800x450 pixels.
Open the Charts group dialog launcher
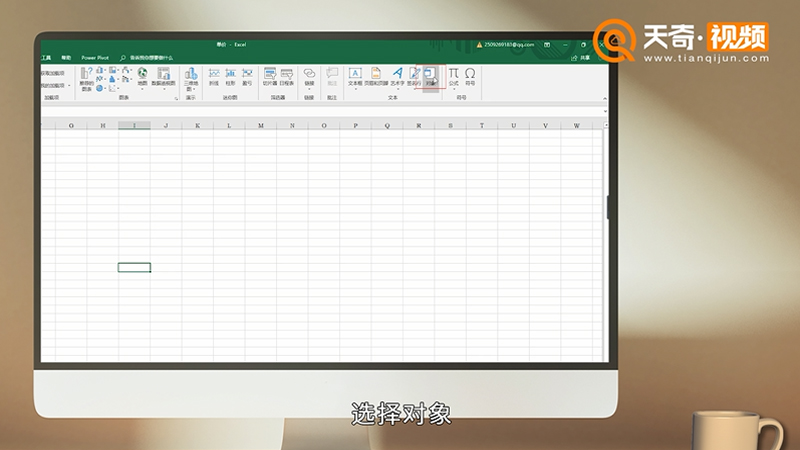[x=177, y=98]
